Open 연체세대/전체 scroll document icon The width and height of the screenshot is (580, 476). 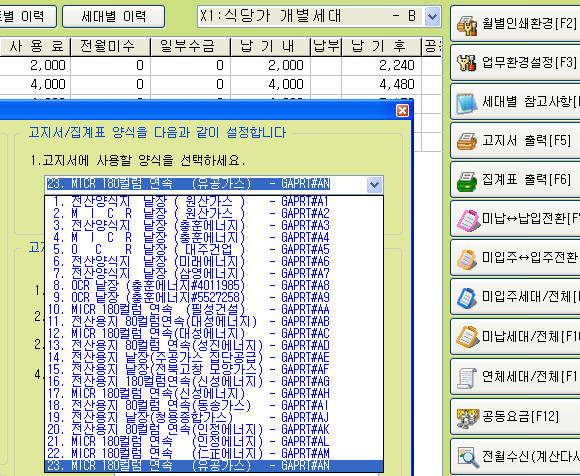(x=467, y=378)
